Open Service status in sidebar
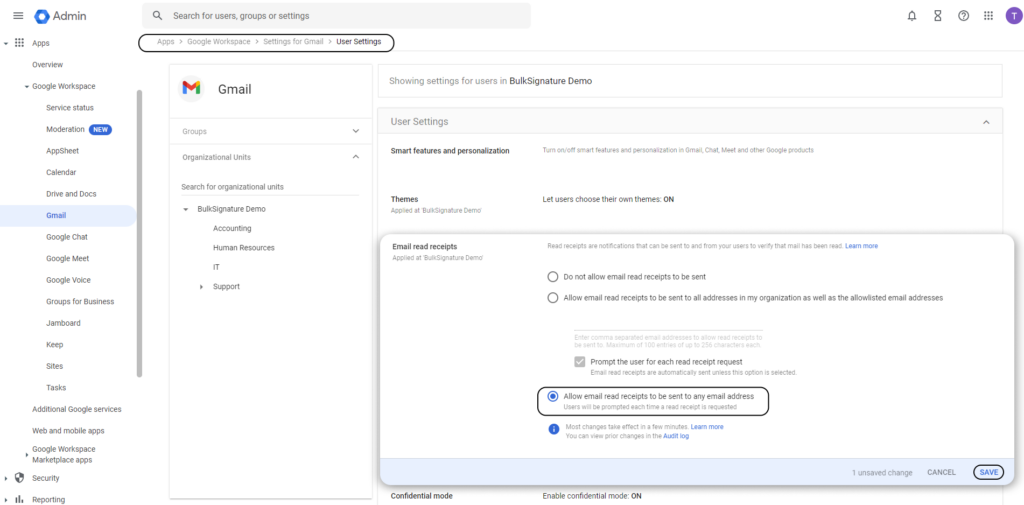This screenshot has height=505, width=1024. coord(70,108)
